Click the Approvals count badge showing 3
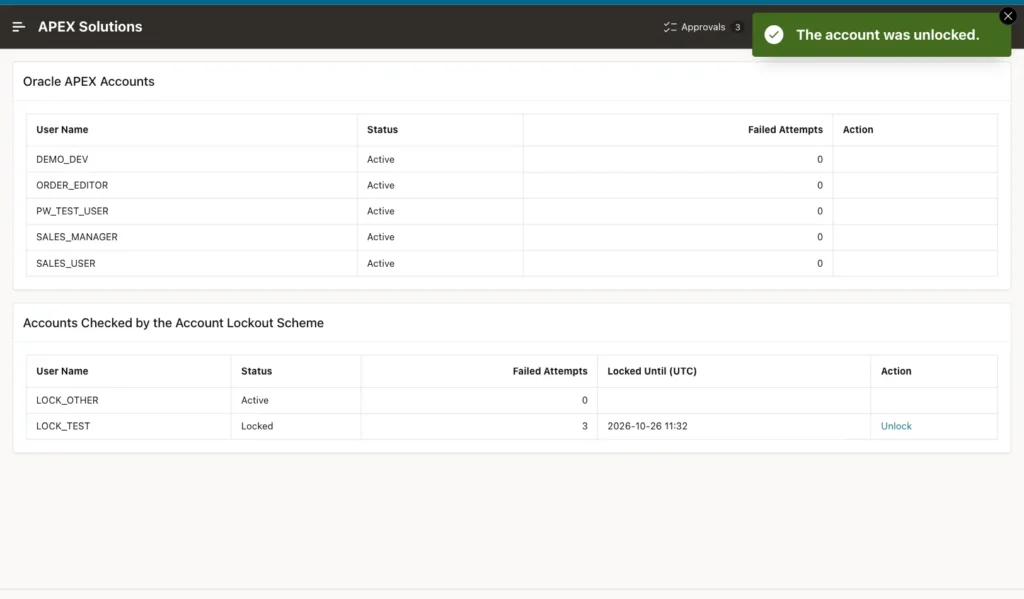 point(737,27)
